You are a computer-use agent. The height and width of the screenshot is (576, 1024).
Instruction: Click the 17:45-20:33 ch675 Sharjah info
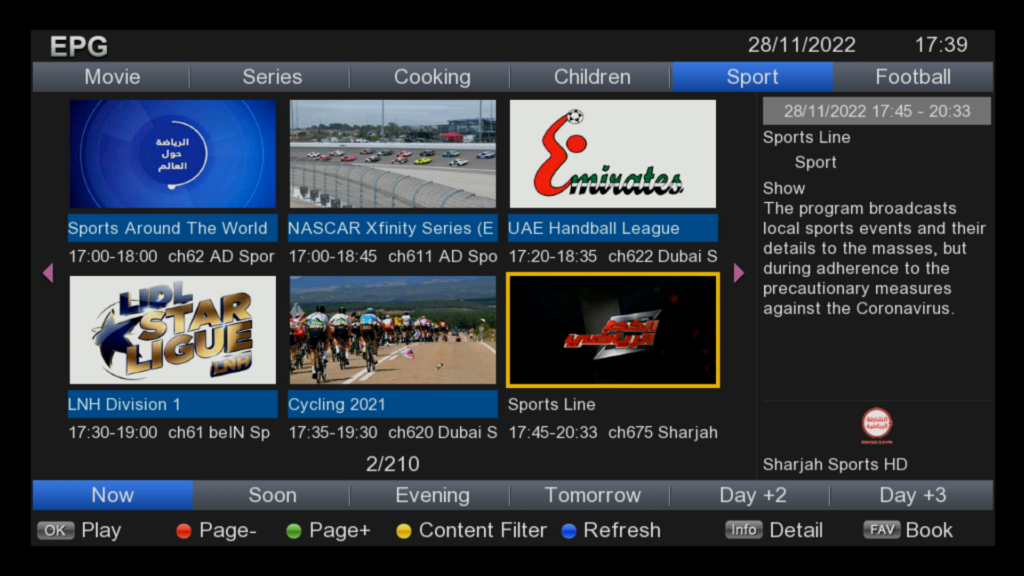pos(613,432)
